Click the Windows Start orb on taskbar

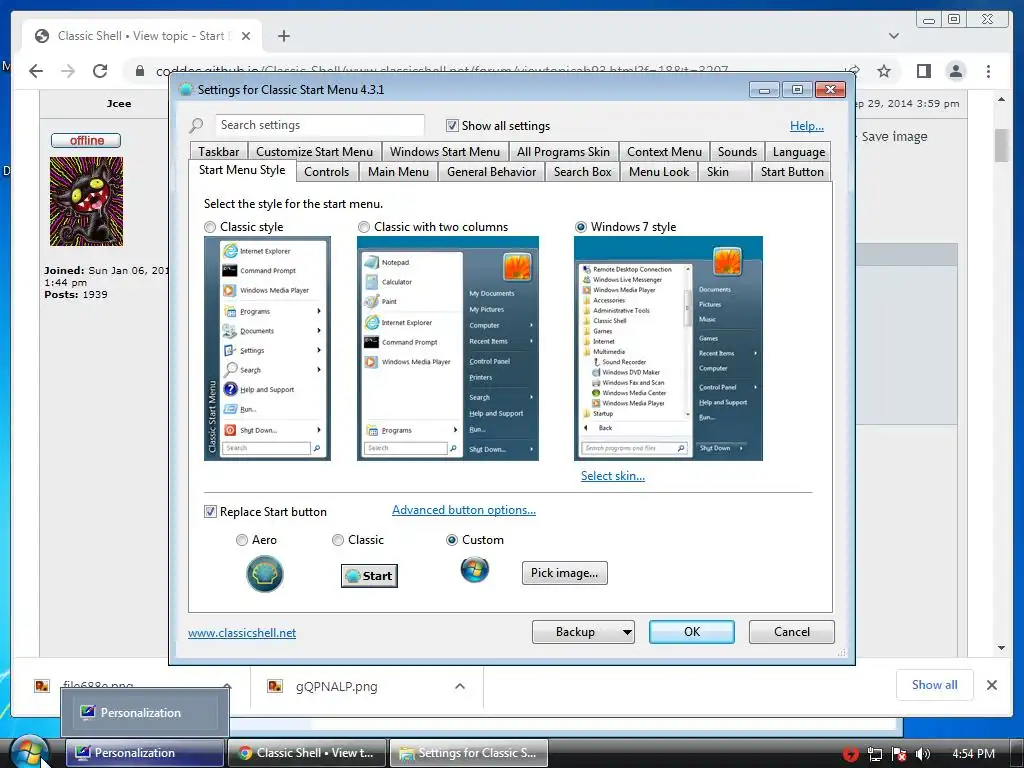click(29, 752)
